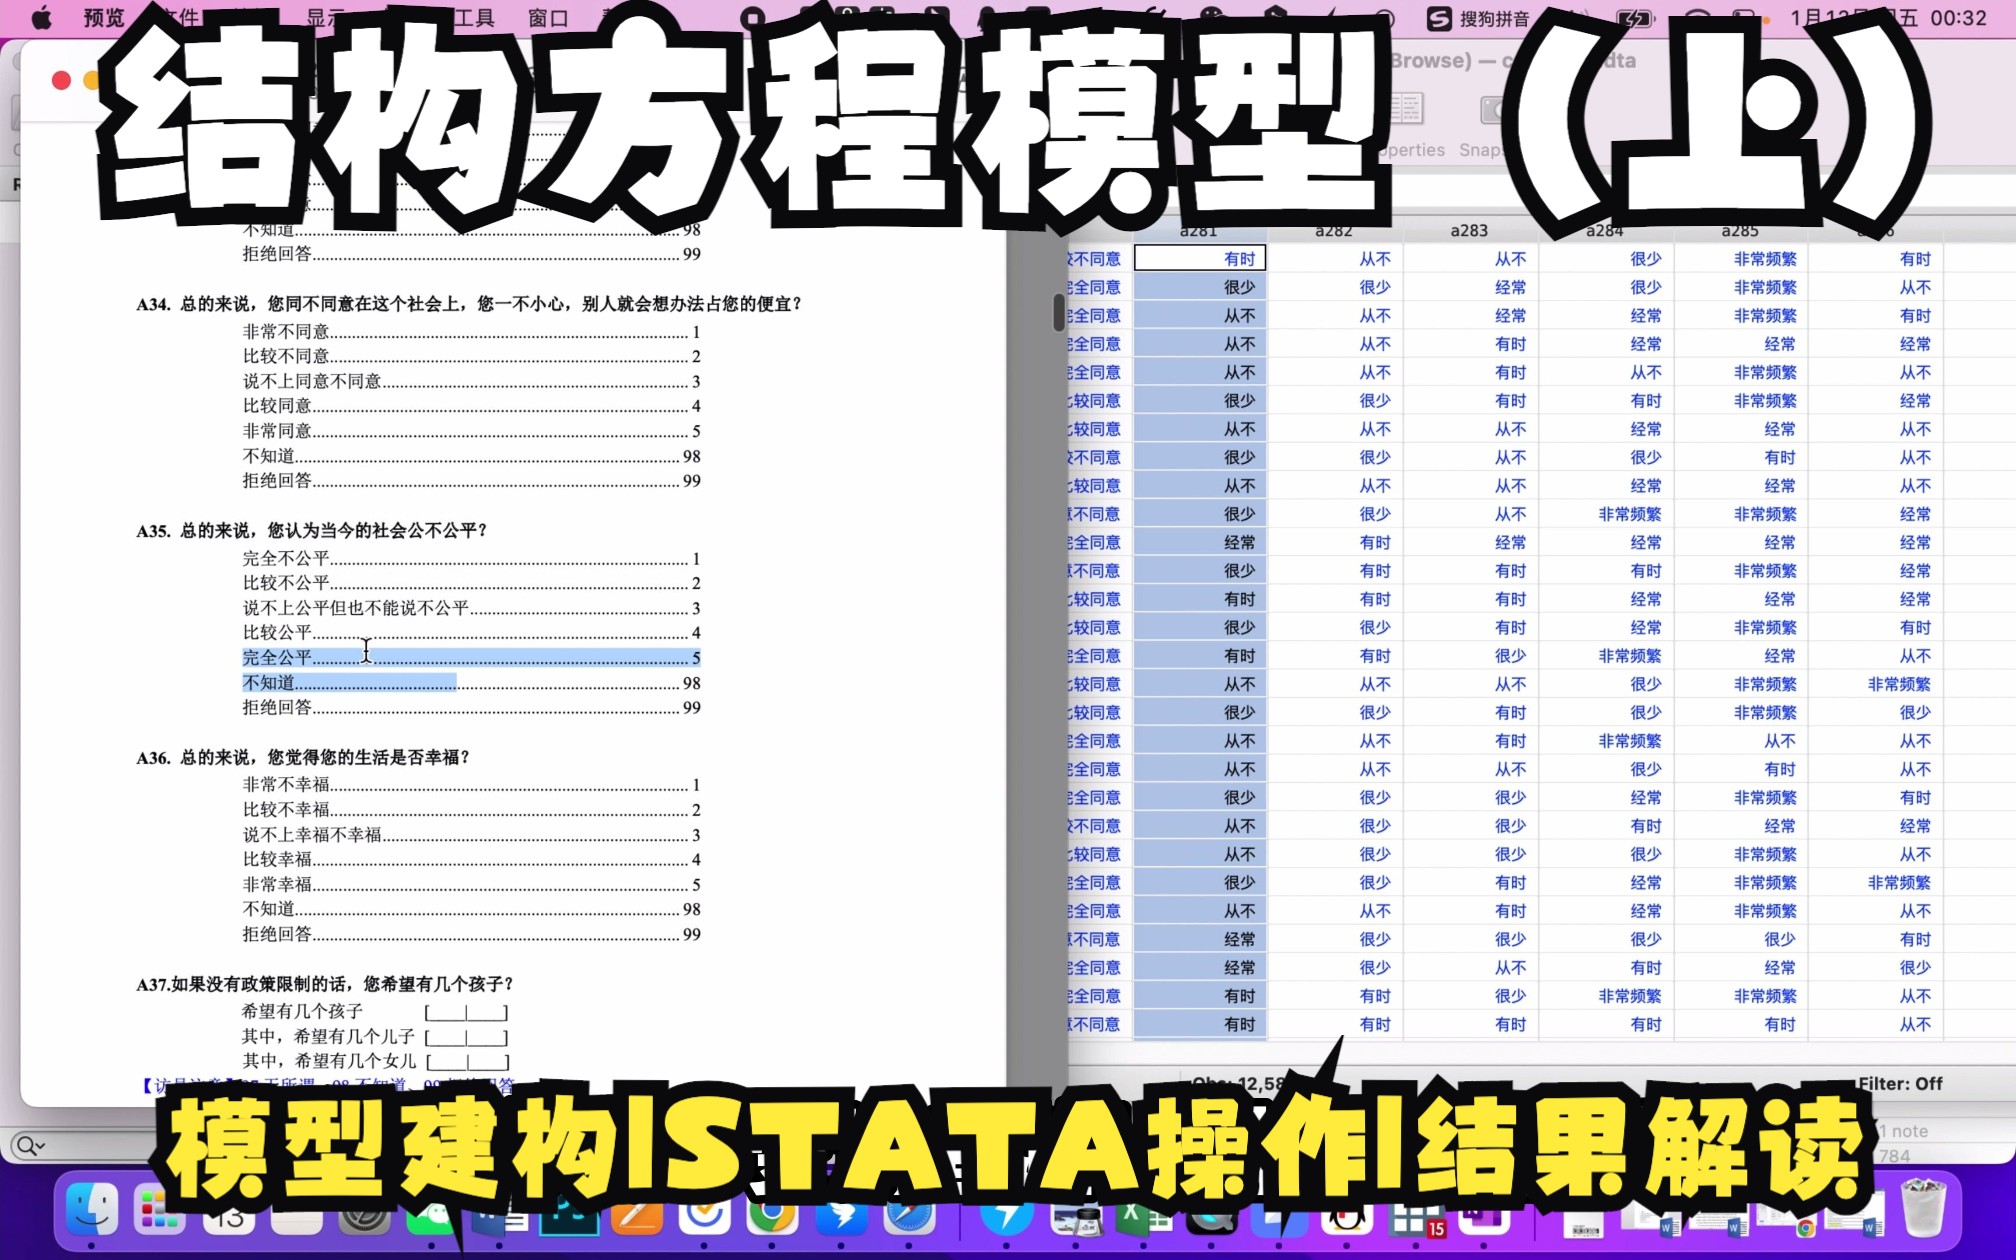Click the outlined a281 cell showing 有时
The width and height of the screenshot is (2016, 1260).
pyautogui.click(x=1200, y=259)
